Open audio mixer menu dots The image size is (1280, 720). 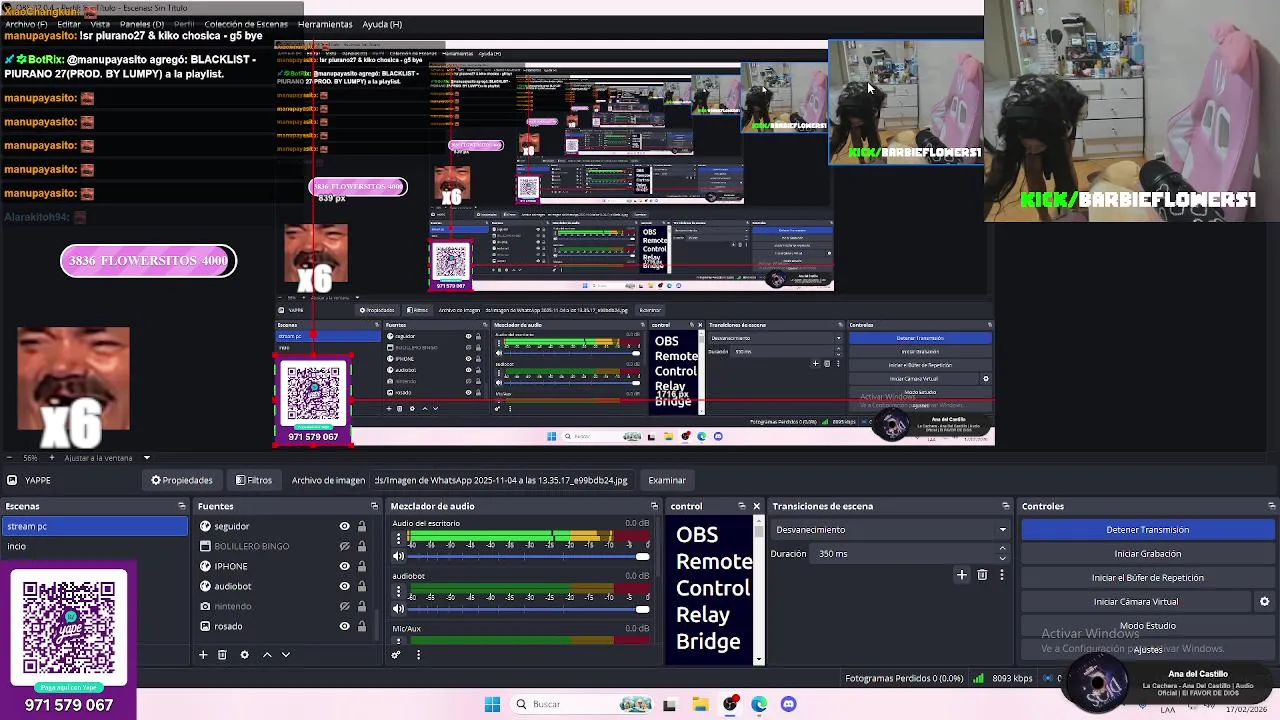coord(418,654)
